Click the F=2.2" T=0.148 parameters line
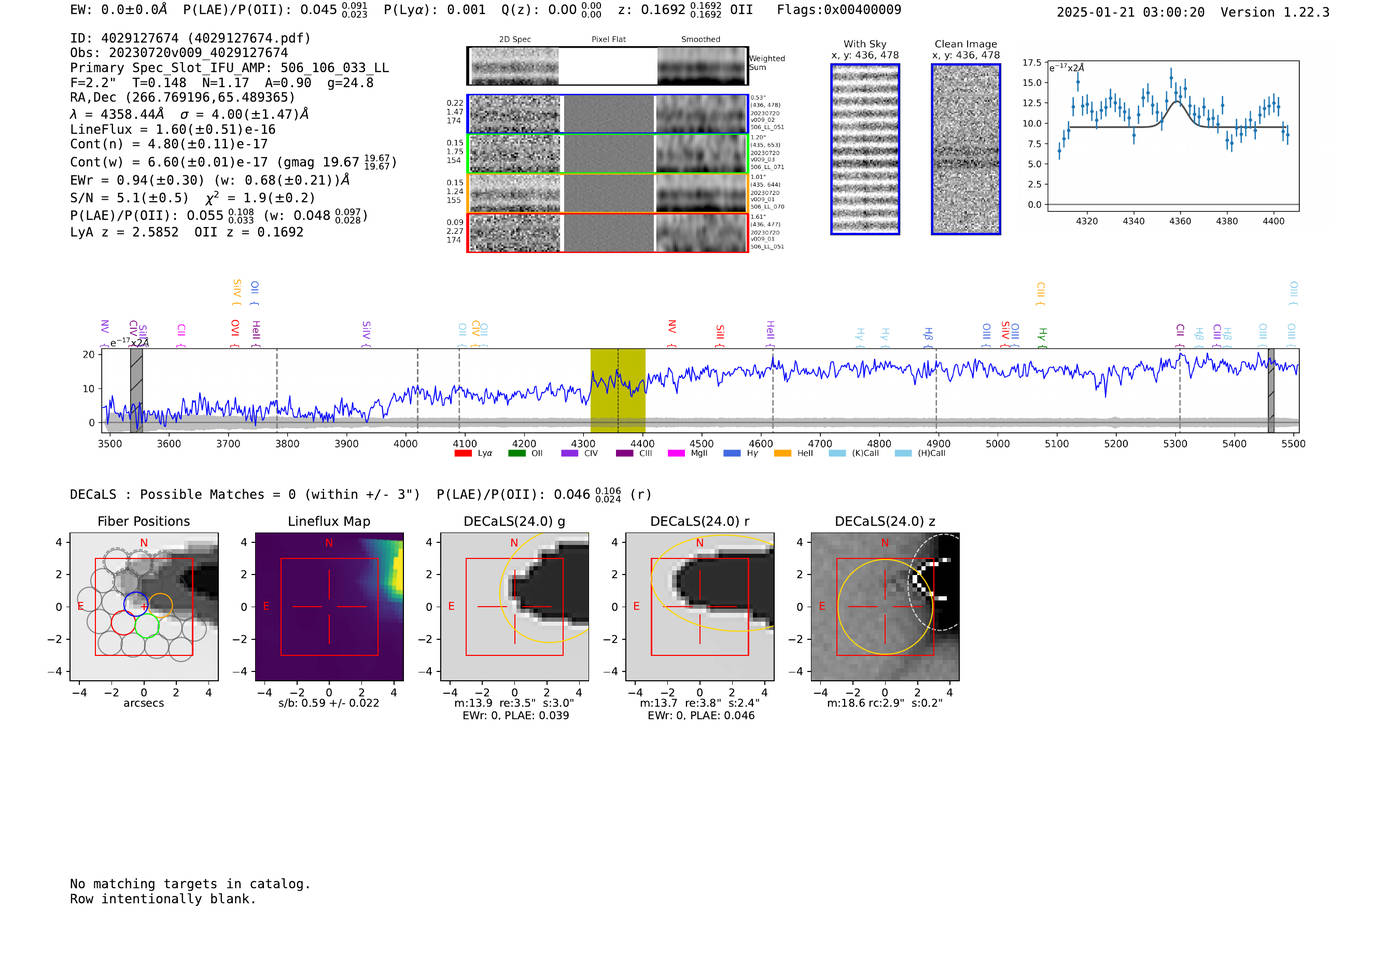 [x=222, y=83]
